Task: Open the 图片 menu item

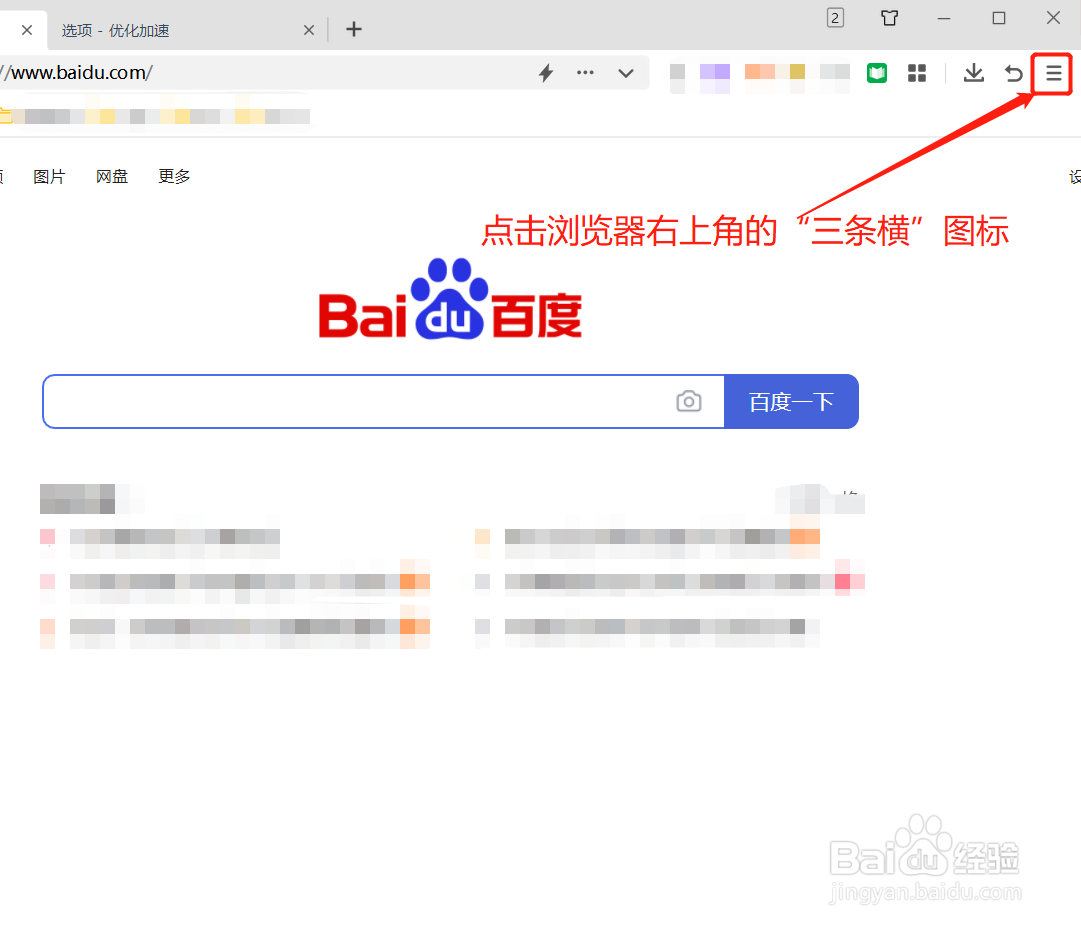Action: point(50,176)
